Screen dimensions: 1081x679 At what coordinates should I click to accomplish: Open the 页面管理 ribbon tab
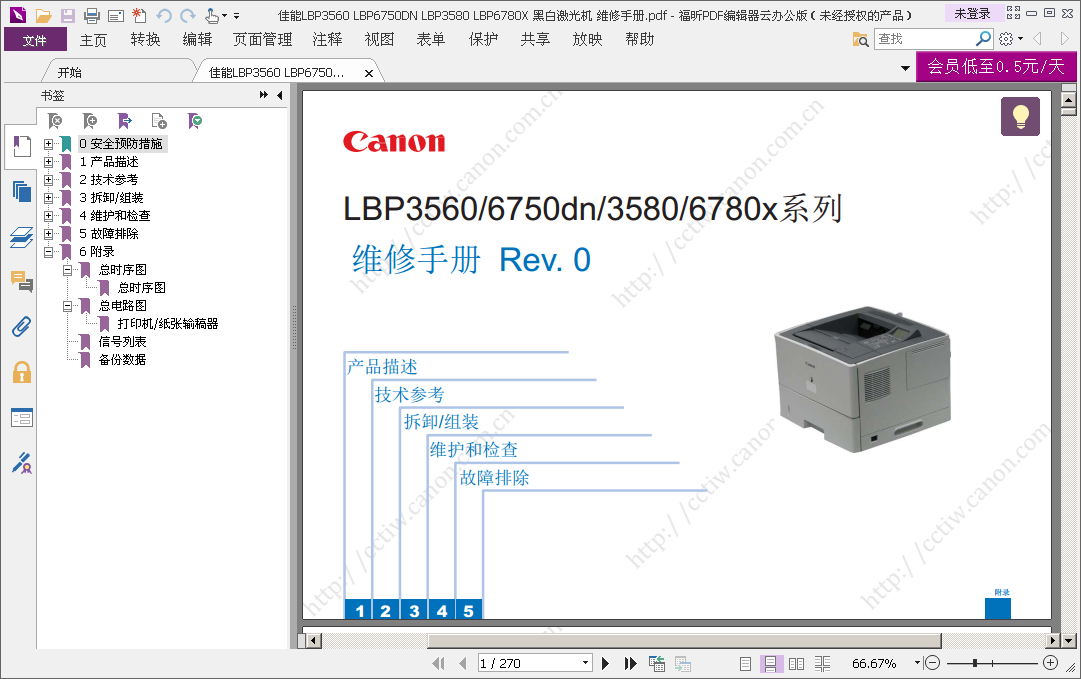pyautogui.click(x=263, y=40)
